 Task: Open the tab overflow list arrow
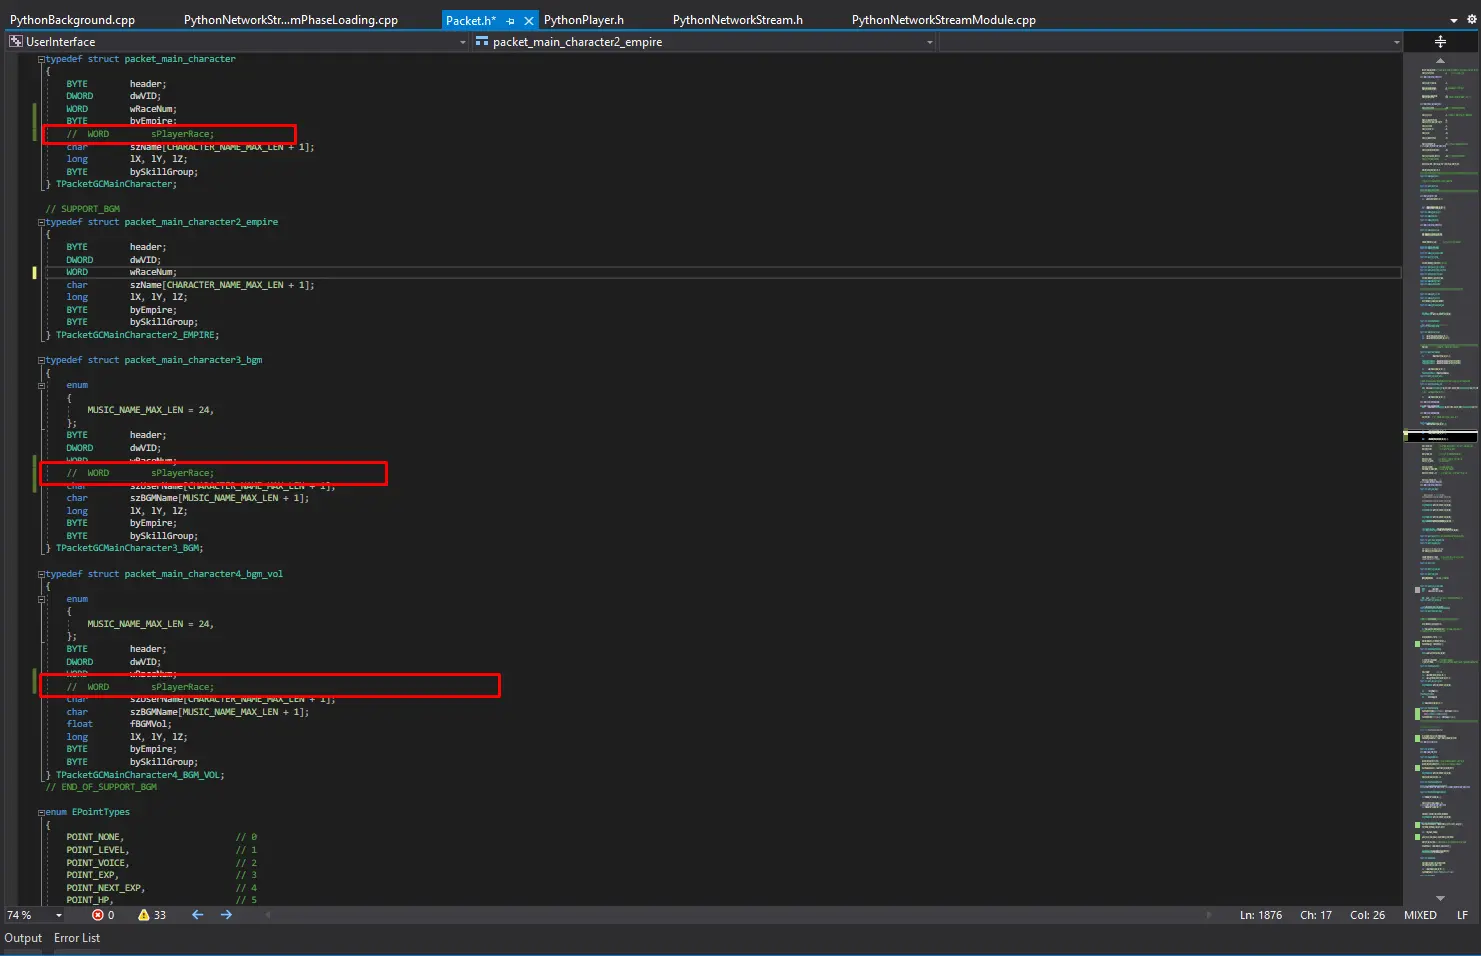(x=1454, y=20)
